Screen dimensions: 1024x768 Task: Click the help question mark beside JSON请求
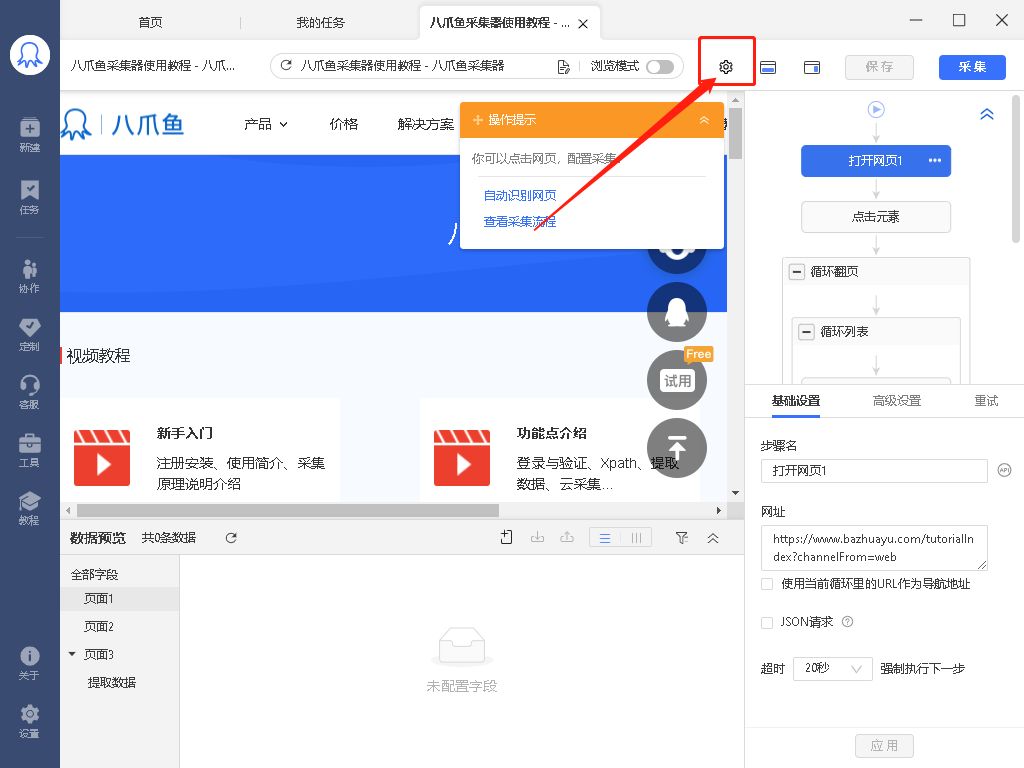tap(847, 622)
